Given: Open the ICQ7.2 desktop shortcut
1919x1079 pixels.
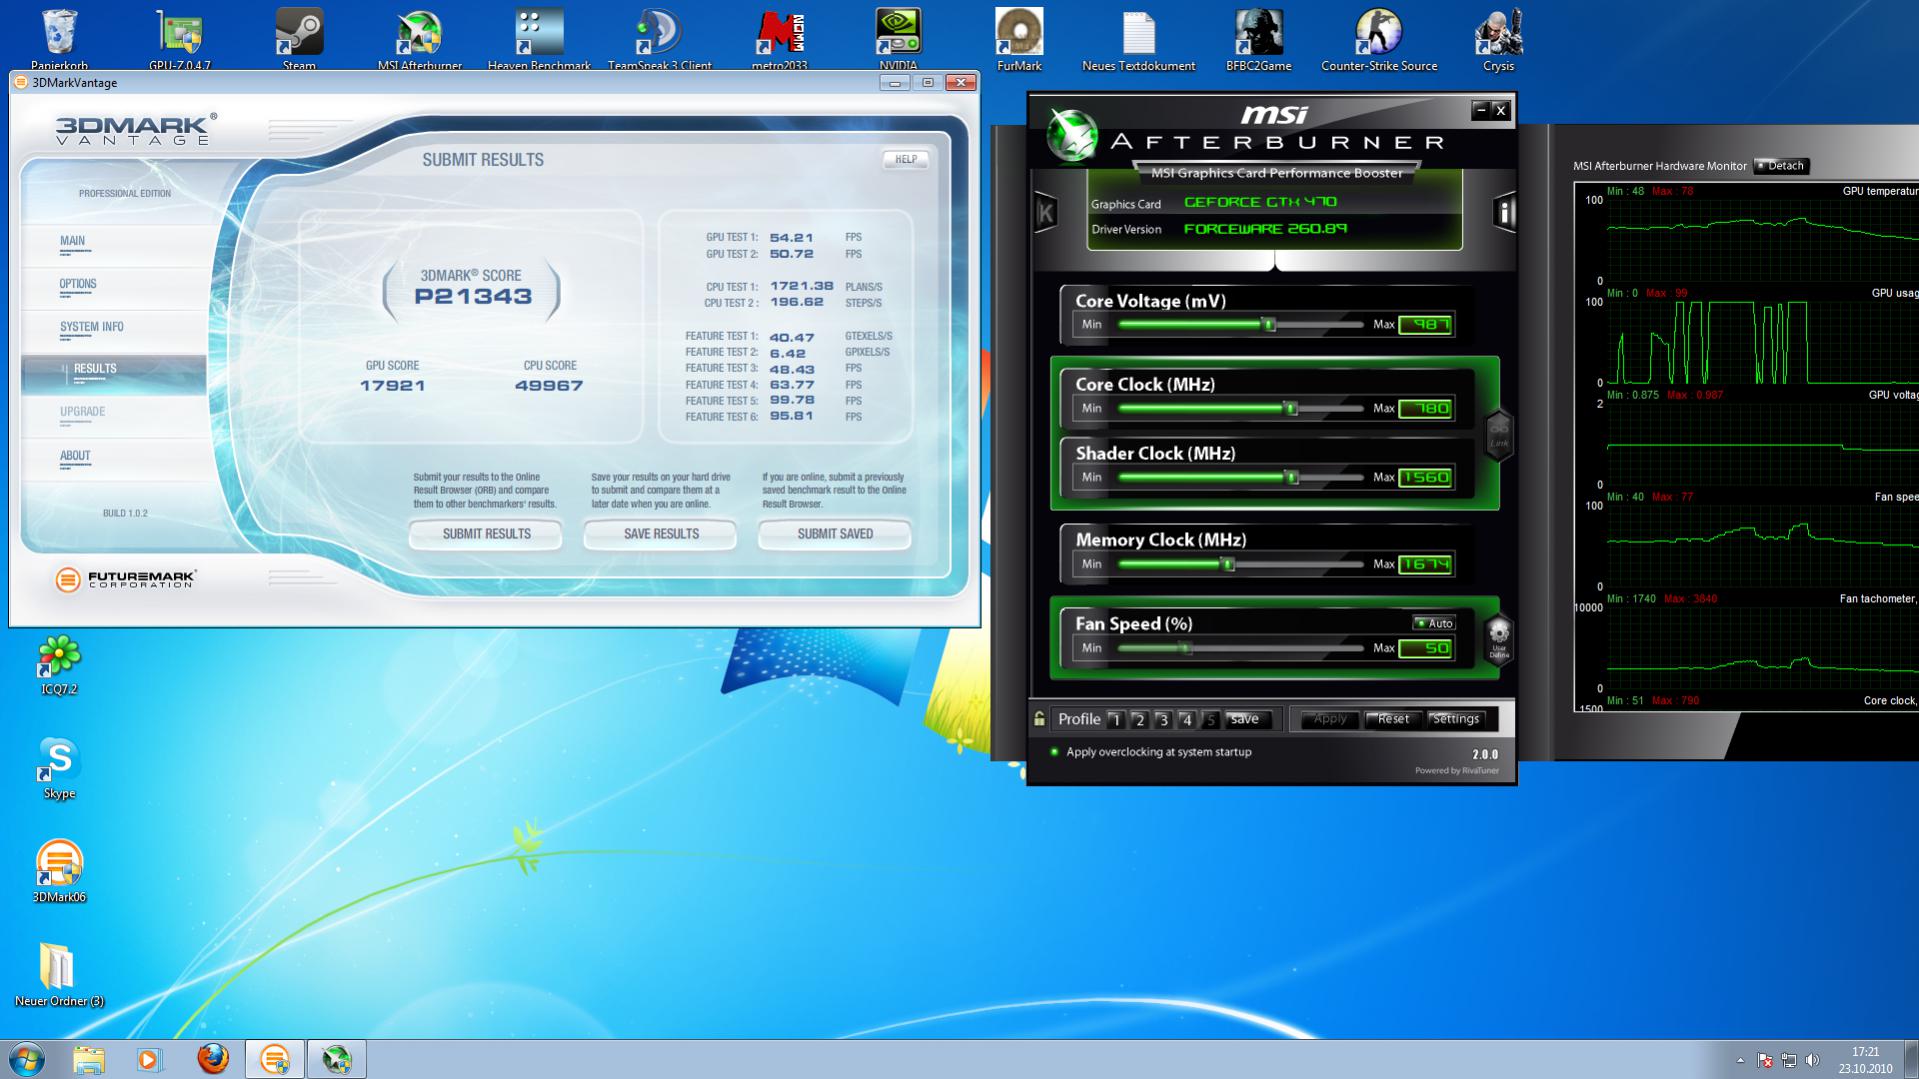Looking at the screenshot, I should tap(59, 664).
